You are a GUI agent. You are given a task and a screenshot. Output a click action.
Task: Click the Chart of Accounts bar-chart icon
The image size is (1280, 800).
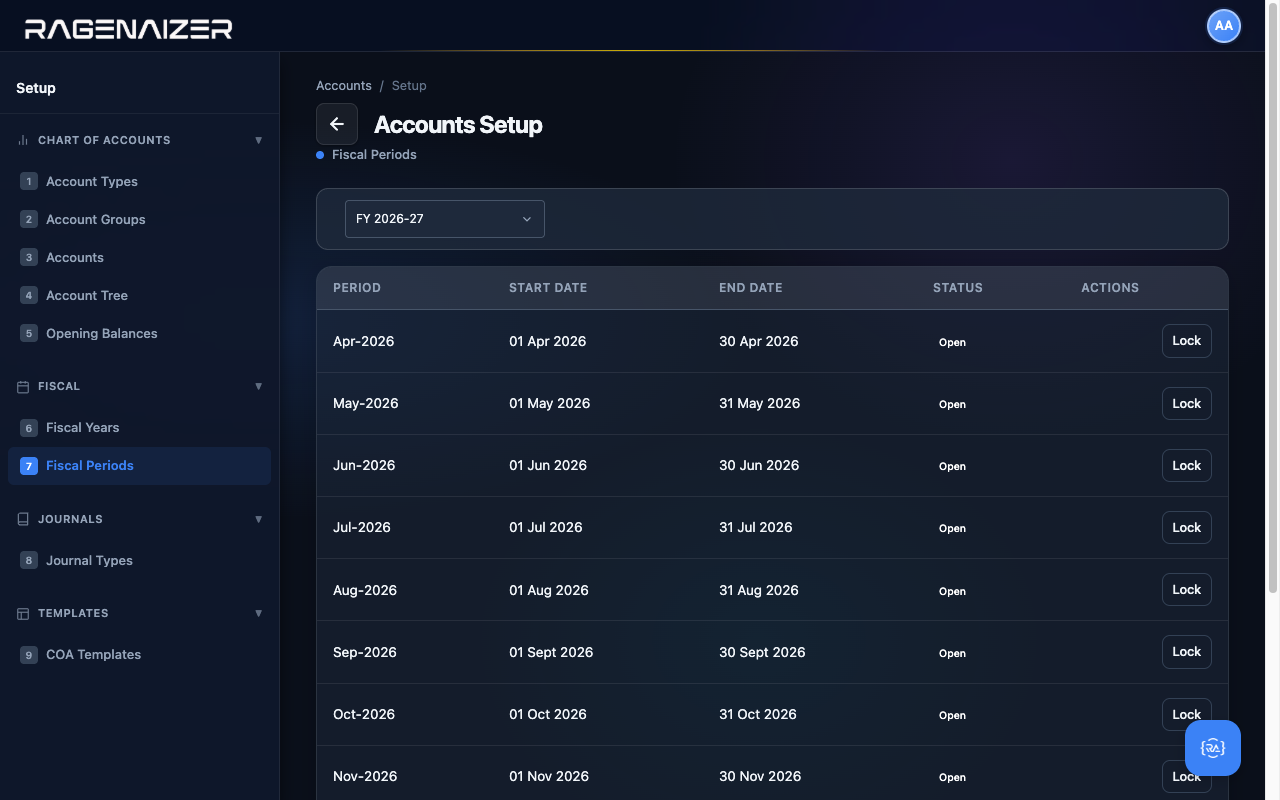pos(23,140)
